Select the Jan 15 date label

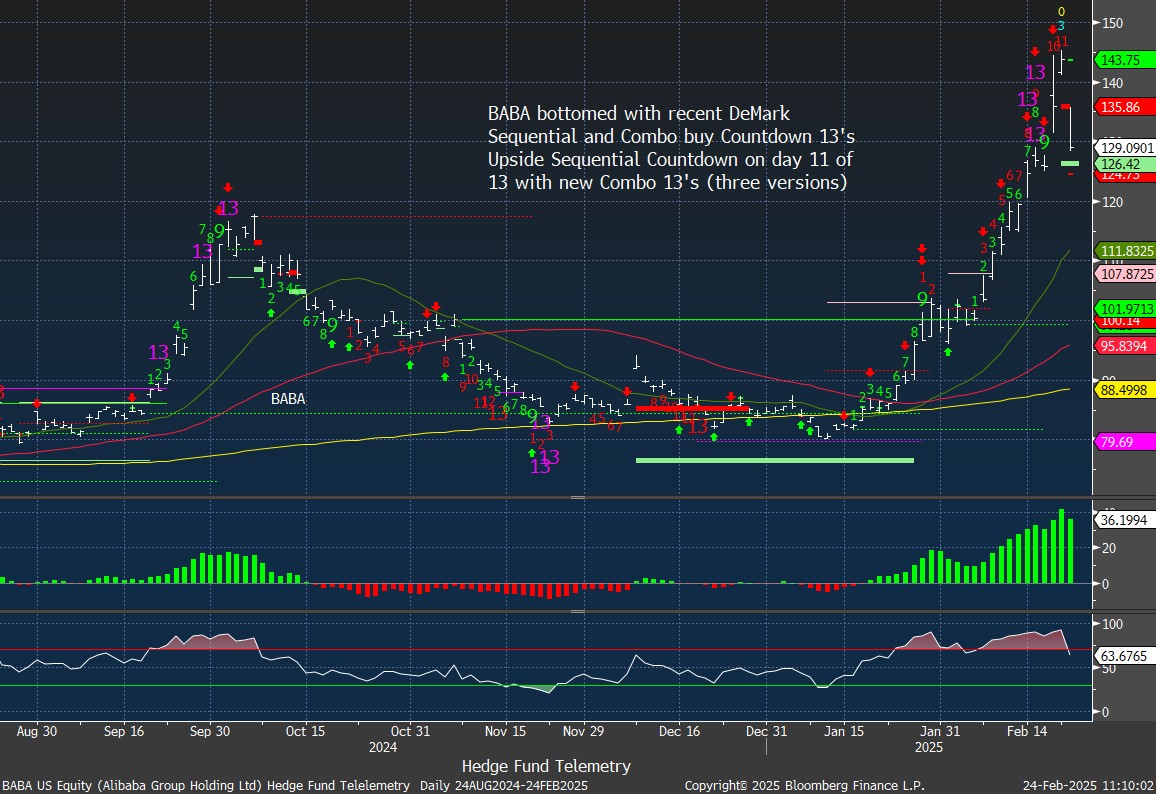coord(844,731)
